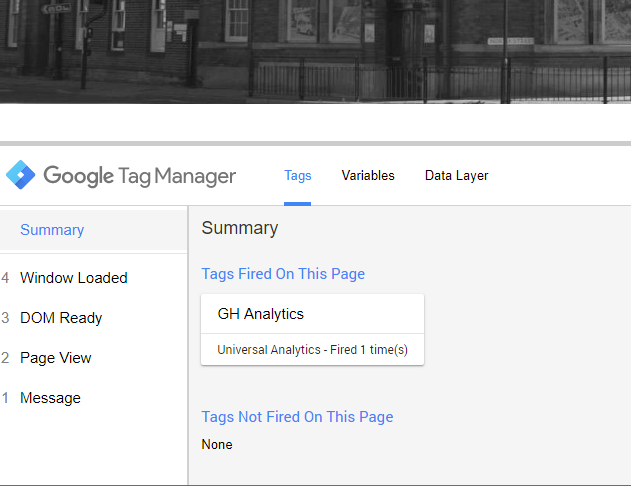Click the Google Tag Manager wordmark
The height and width of the screenshot is (486, 631).
point(139,176)
